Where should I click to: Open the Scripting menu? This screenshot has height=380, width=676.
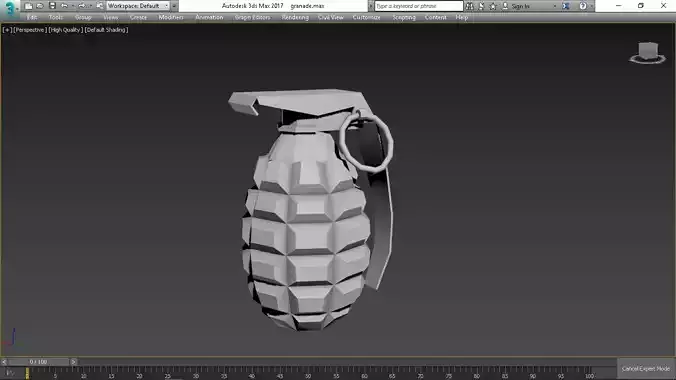pyautogui.click(x=404, y=18)
